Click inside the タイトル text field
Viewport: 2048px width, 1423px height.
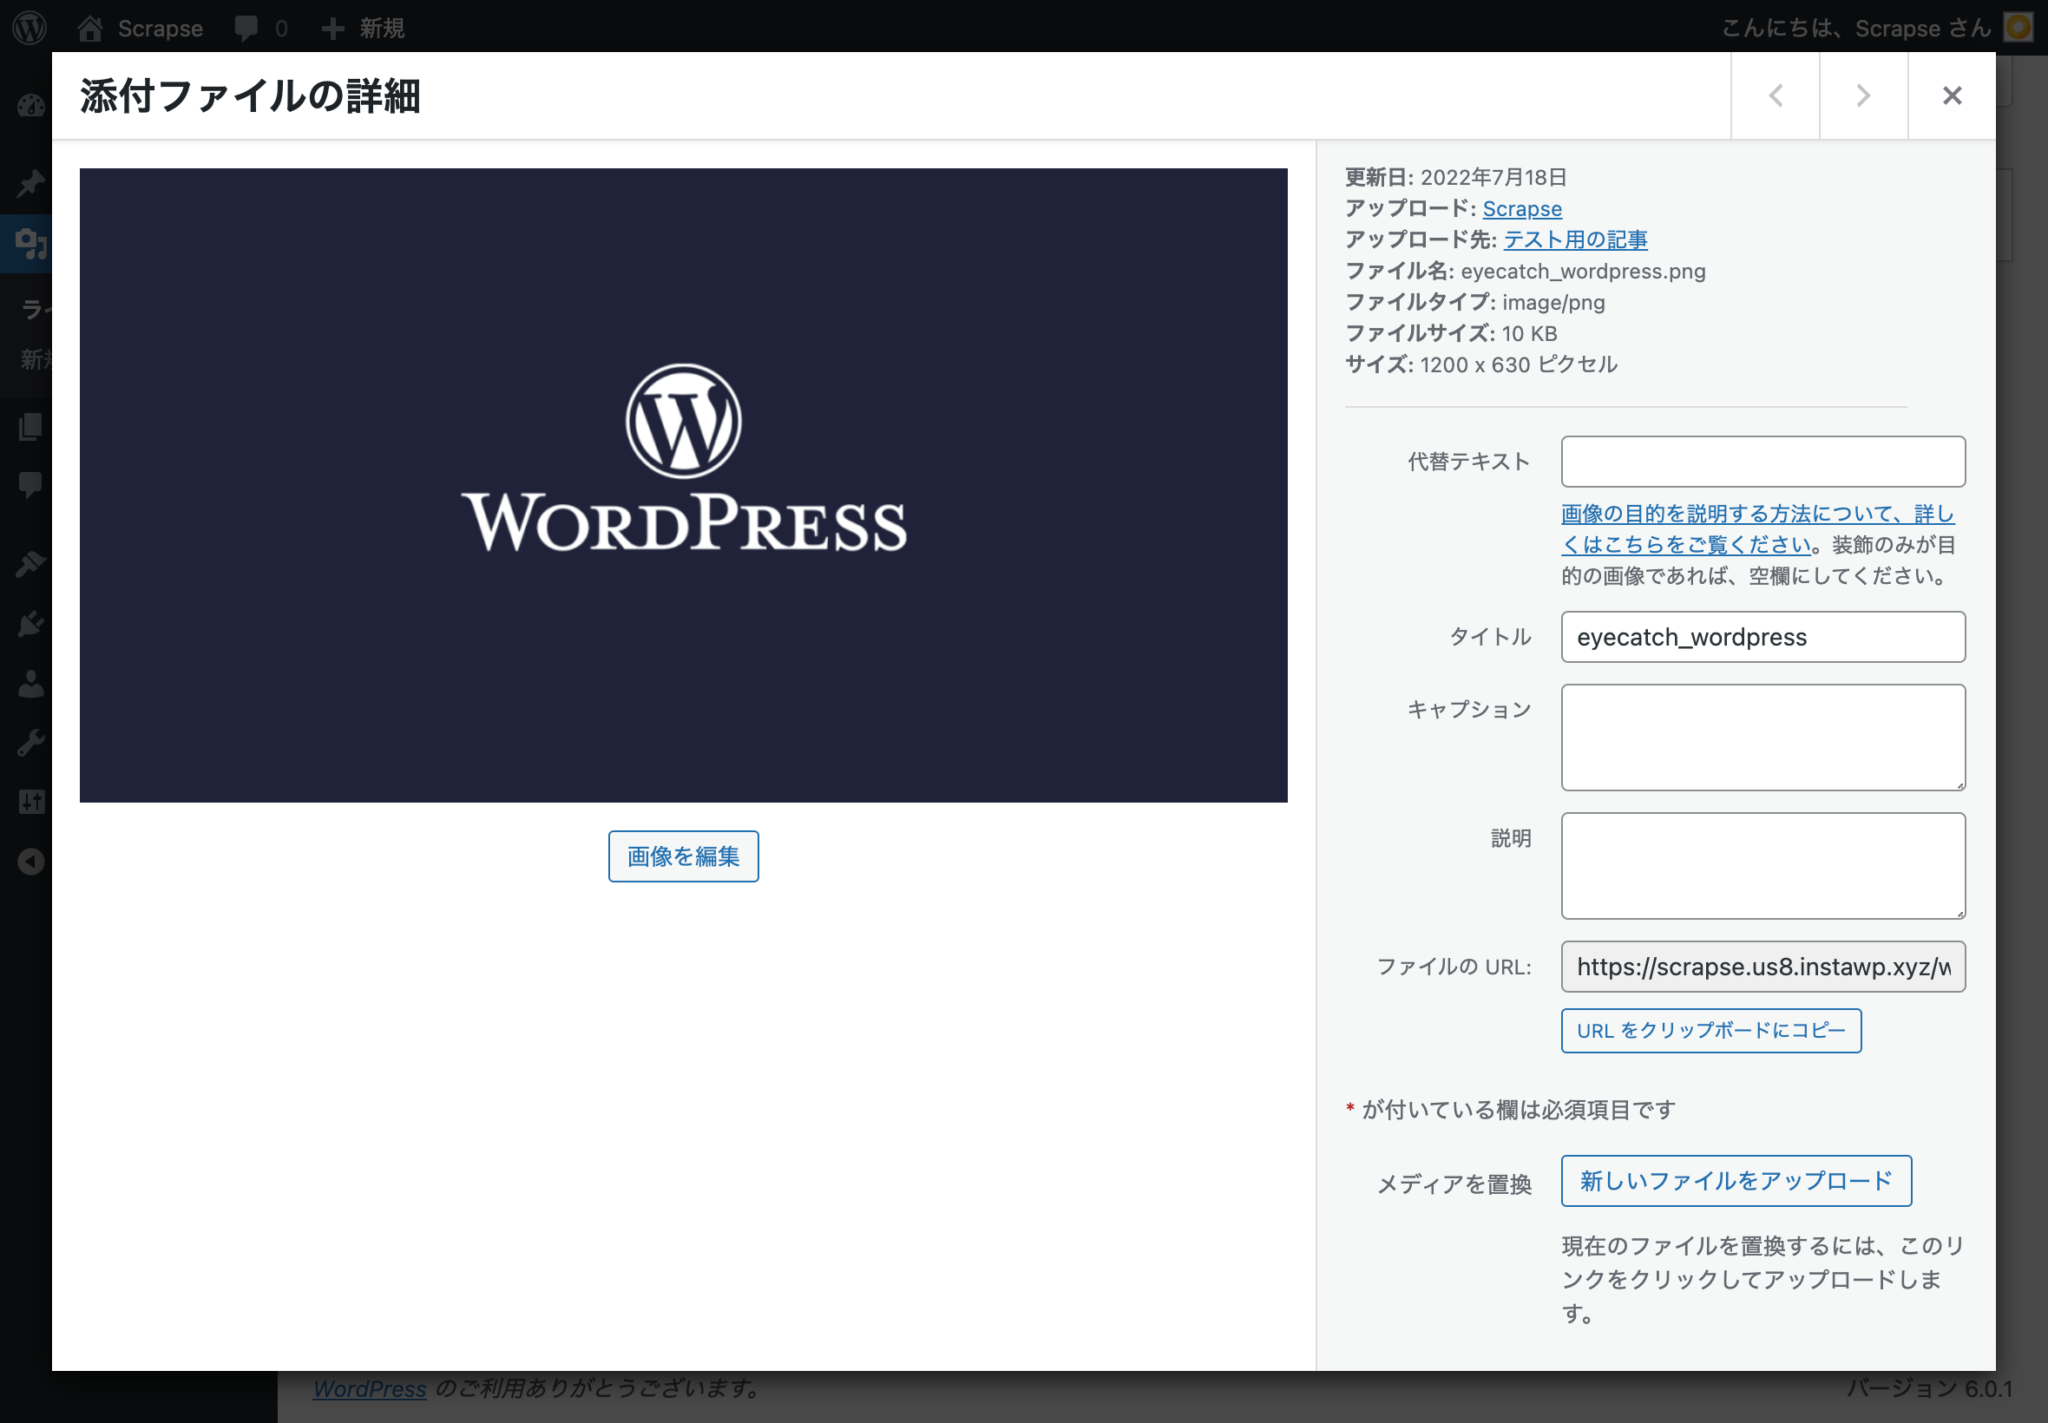click(x=1762, y=636)
